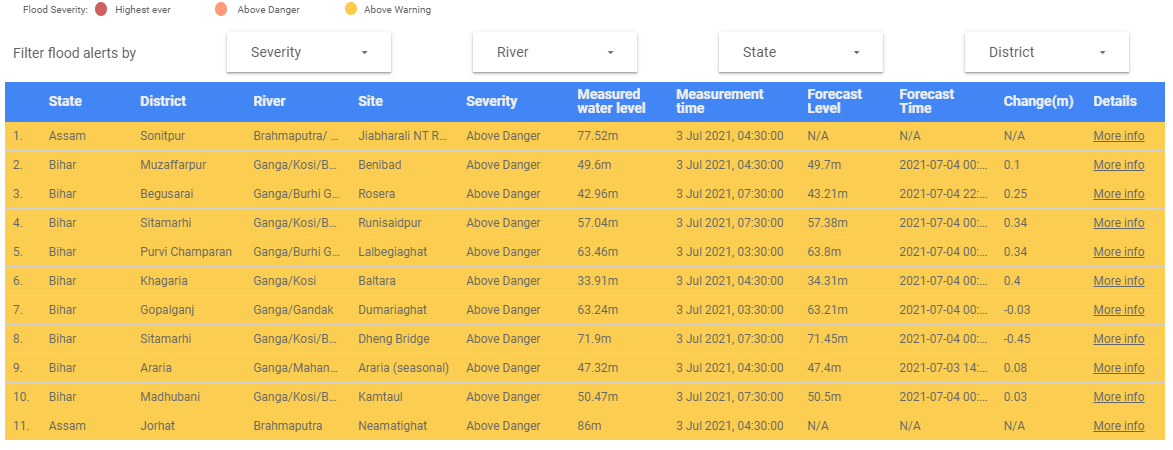Open More info for Sonitpur row

coord(1118,136)
